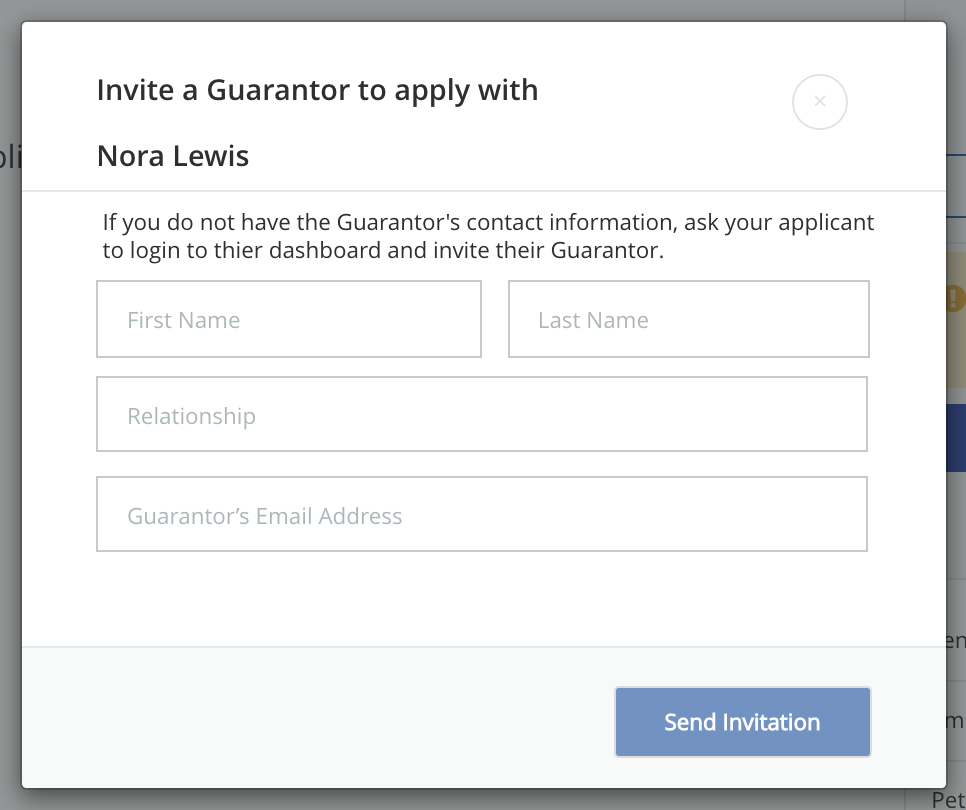Click the applicant name Nora Lewis

[x=173, y=156]
